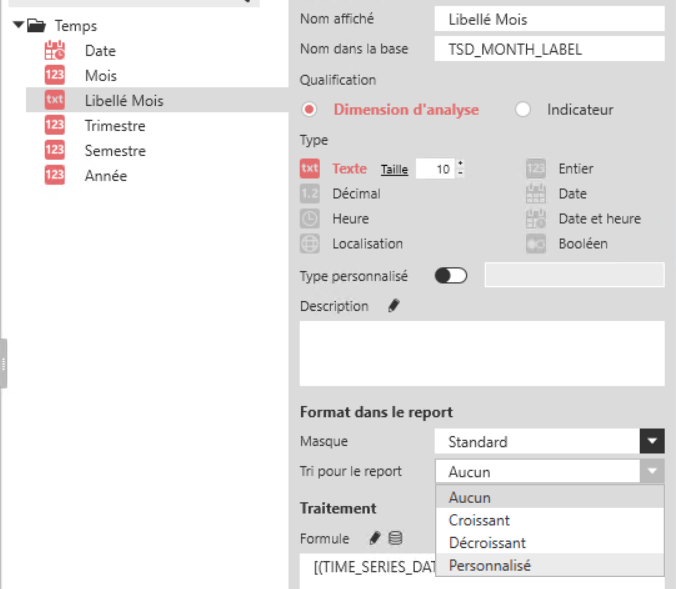Edit description using pencil icon
The height and width of the screenshot is (589, 676).
point(393,306)
